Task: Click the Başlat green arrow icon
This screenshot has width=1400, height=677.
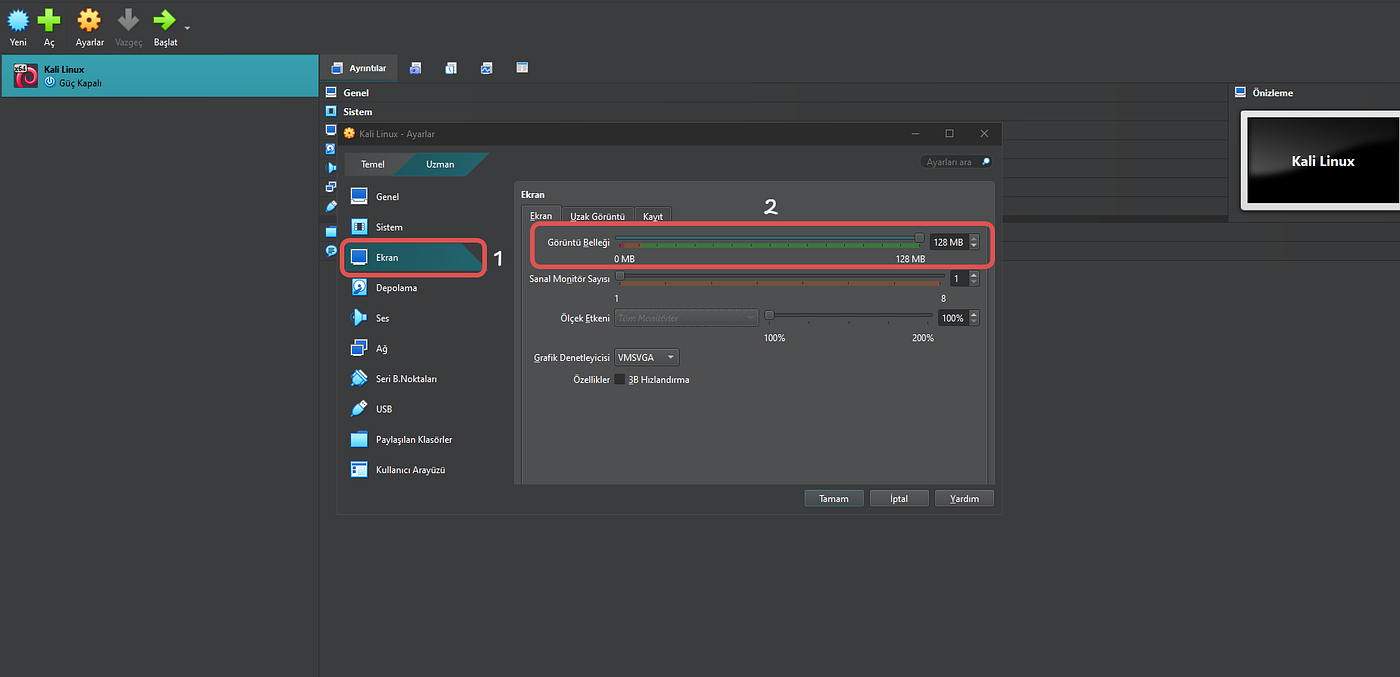Action: [x=164, y=19]
